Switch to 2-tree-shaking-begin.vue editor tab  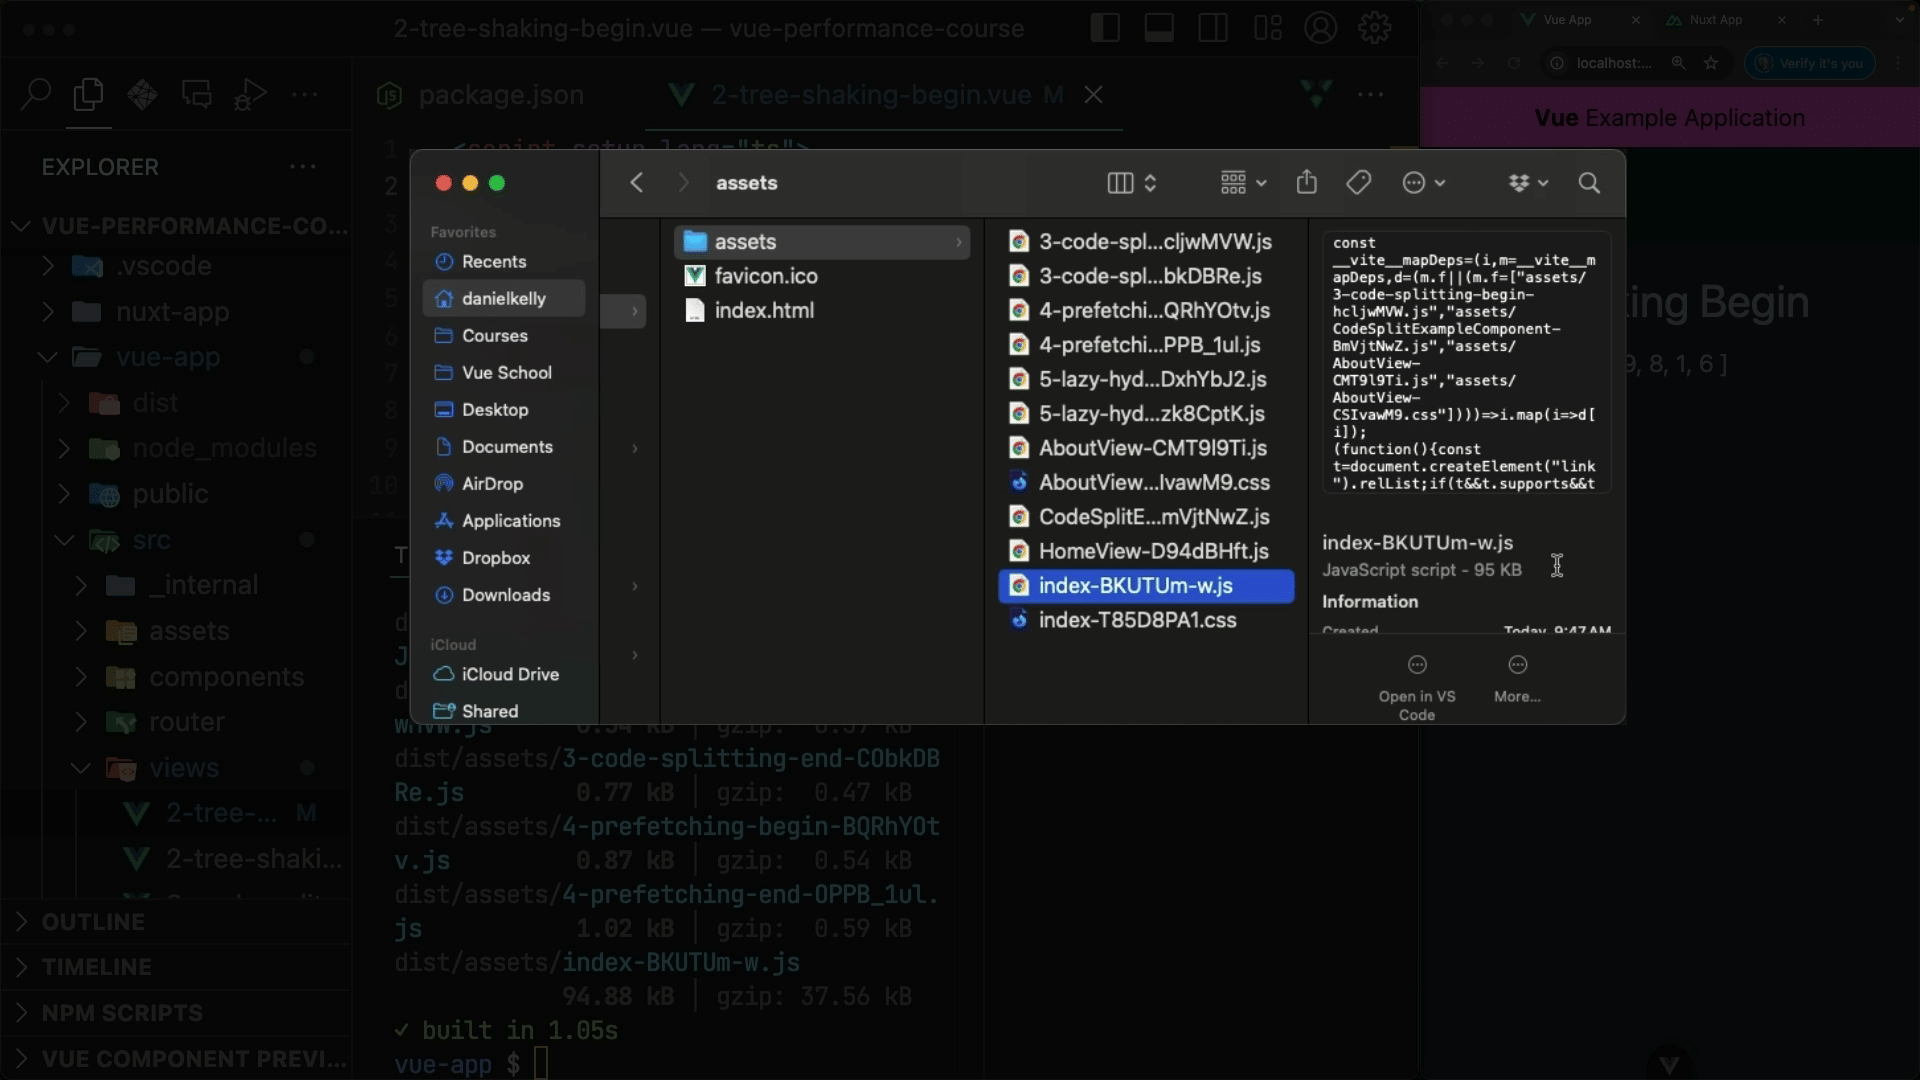pyautogui.click(x=871, y=95)
